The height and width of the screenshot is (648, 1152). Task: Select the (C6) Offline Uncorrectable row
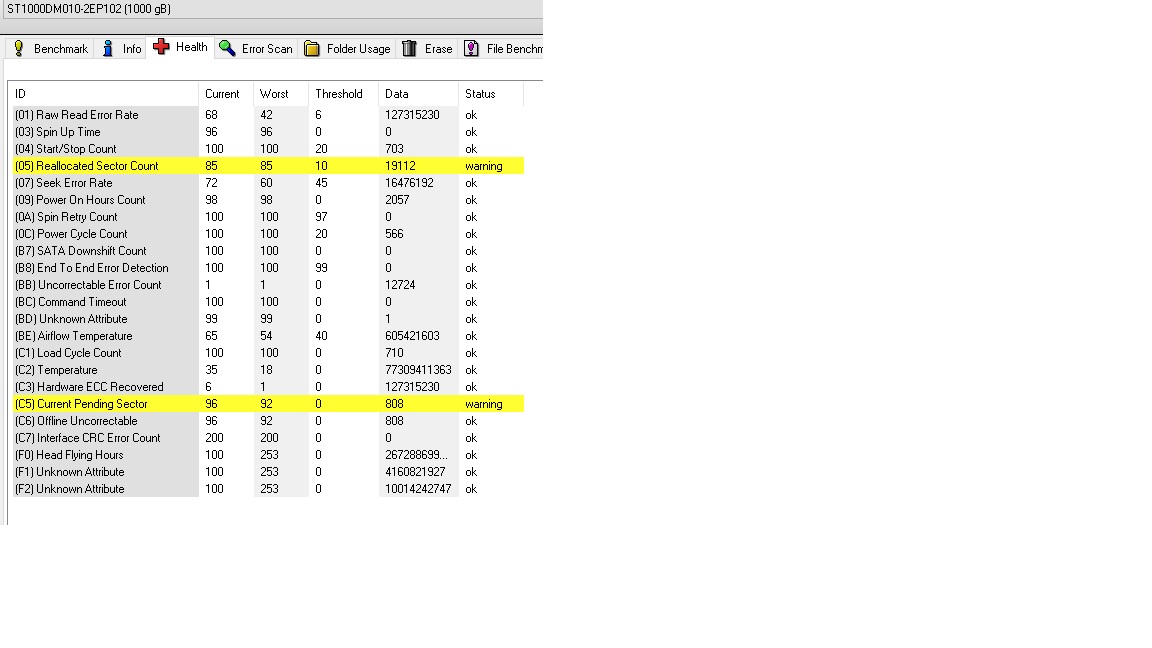[x=268, y=421]
